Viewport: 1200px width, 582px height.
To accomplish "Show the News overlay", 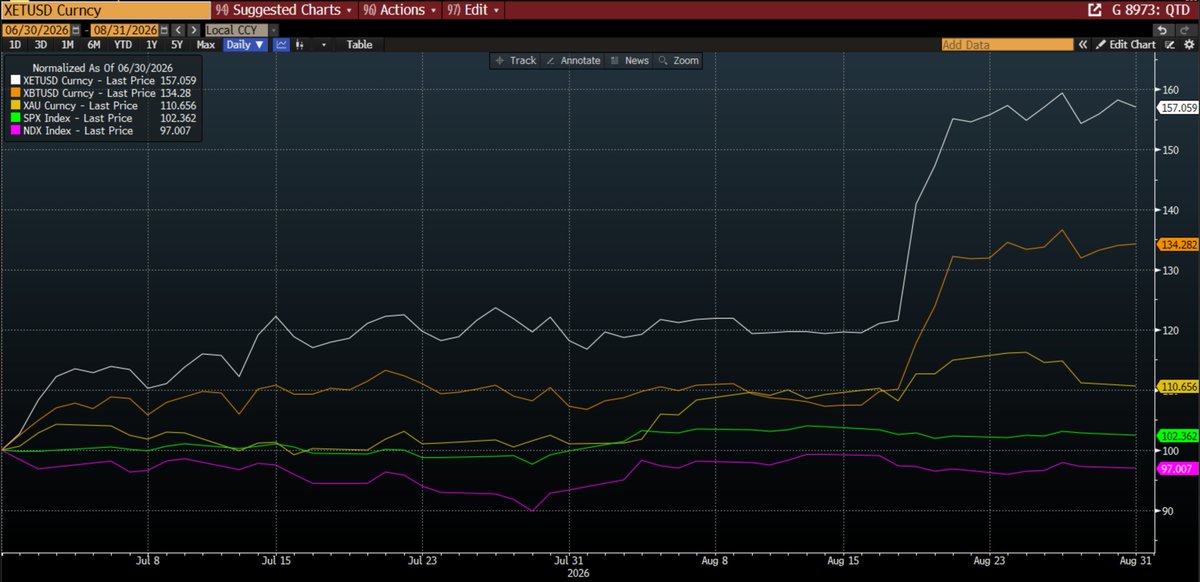I will [629, 61].
